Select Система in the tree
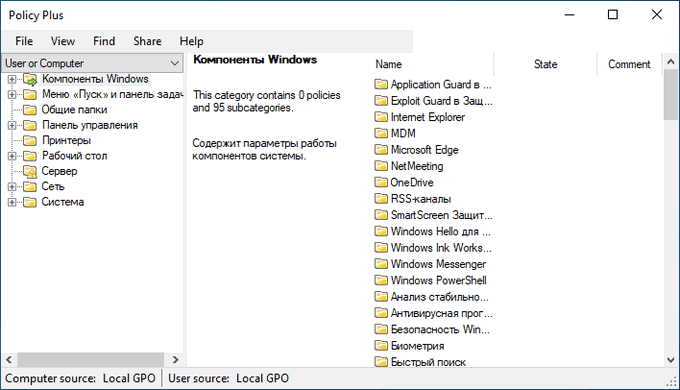Screen dimensions: 680x390 (x=63, y=202)
